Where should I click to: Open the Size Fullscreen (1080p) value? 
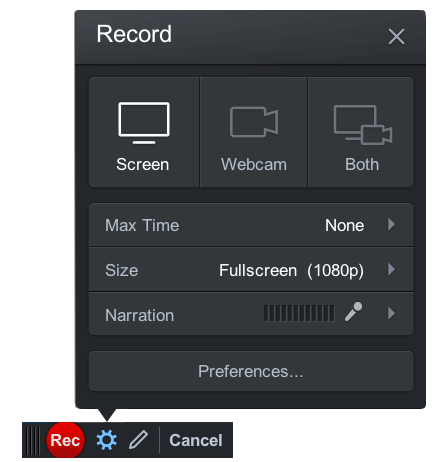[x=291, y=270]
